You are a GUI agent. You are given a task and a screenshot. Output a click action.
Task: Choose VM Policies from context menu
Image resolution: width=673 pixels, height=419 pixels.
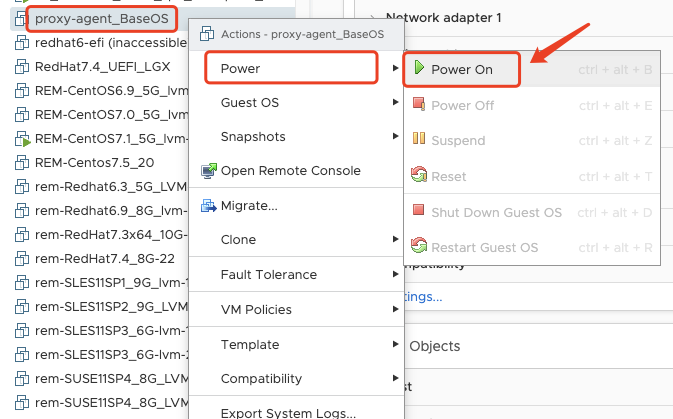click(x=256, y=310)
